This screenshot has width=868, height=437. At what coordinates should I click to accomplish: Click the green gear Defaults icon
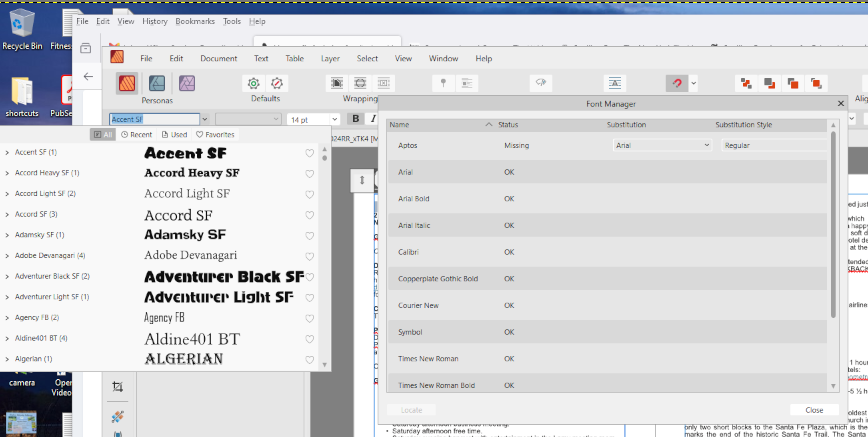point(254,83)
